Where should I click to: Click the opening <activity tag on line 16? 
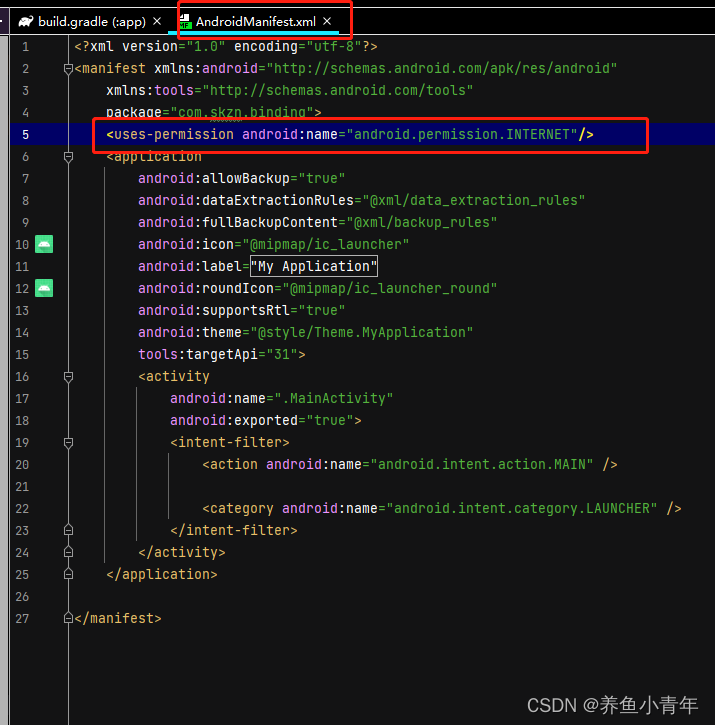pos(174,376)
